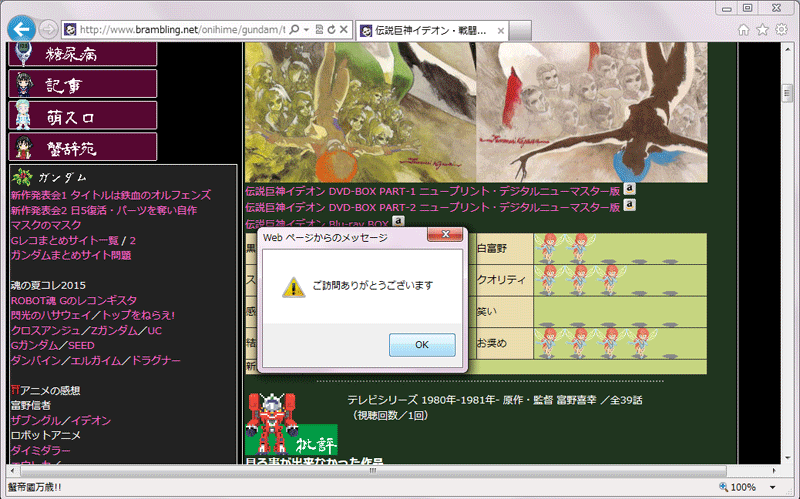
Task: Select the 伝説巨神イデオン tab
Action: (x=431, y=31)
